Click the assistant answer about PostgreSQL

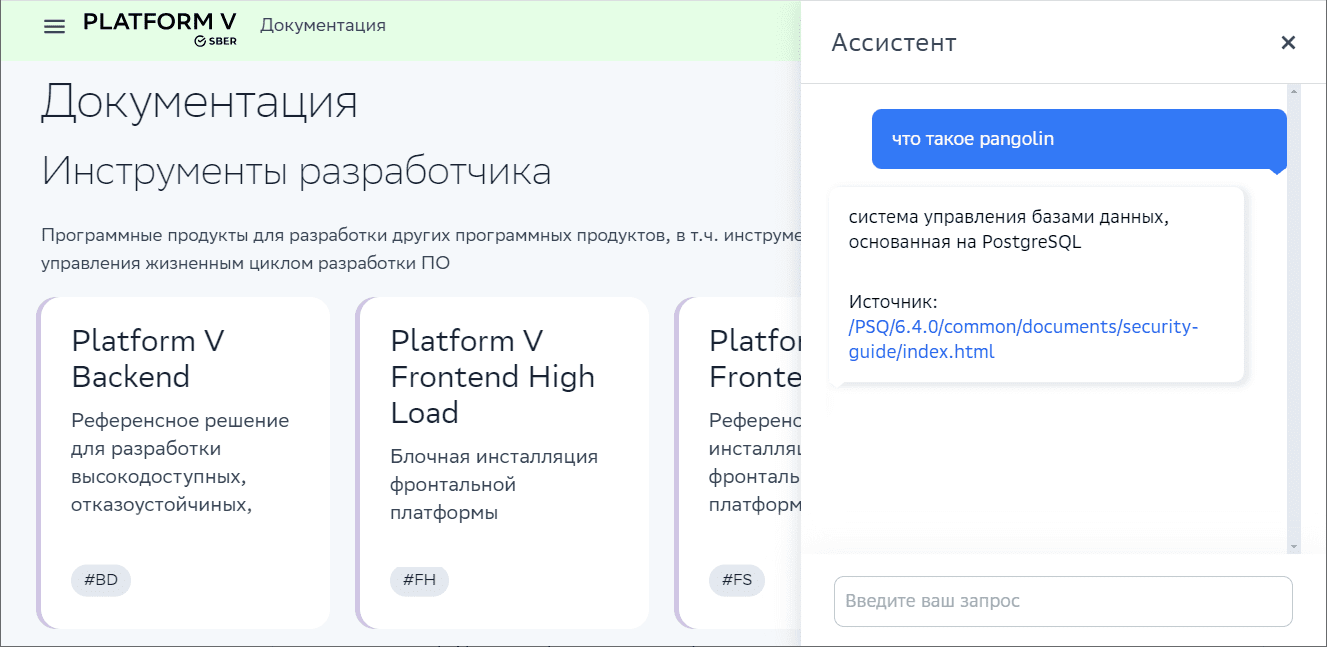(1000, 227)
